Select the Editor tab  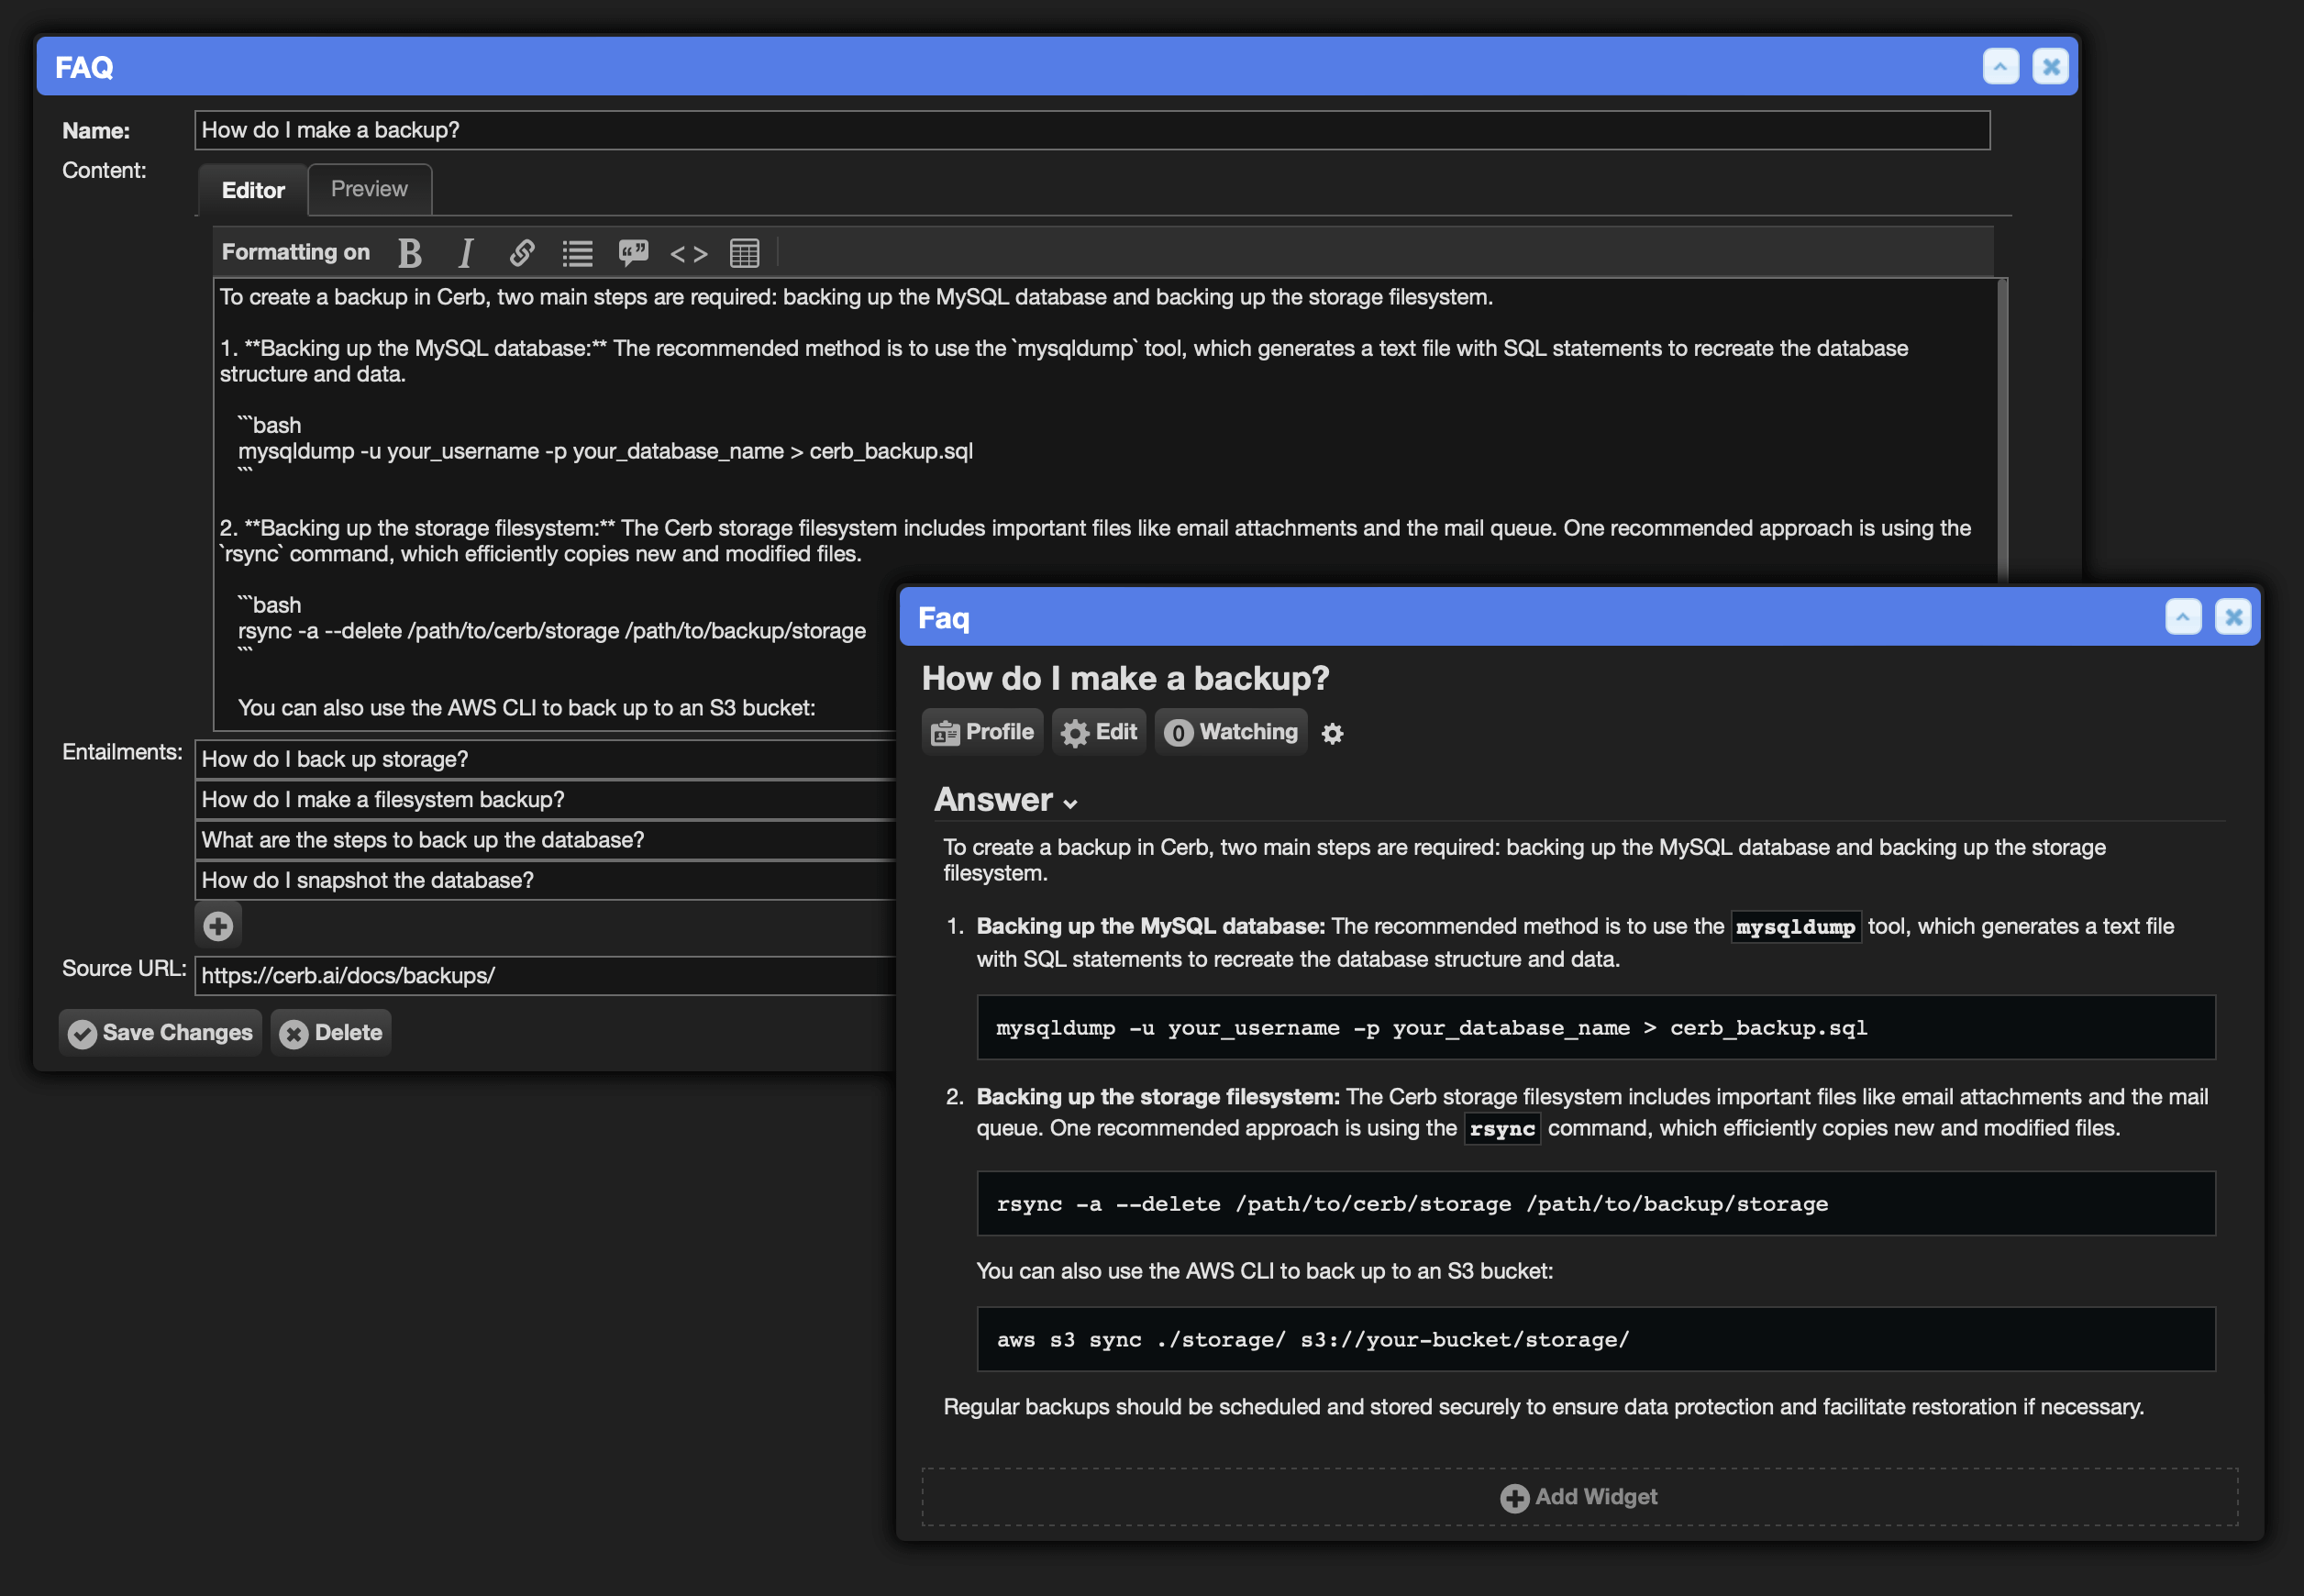pyautogui.click(x=253, y=190)
